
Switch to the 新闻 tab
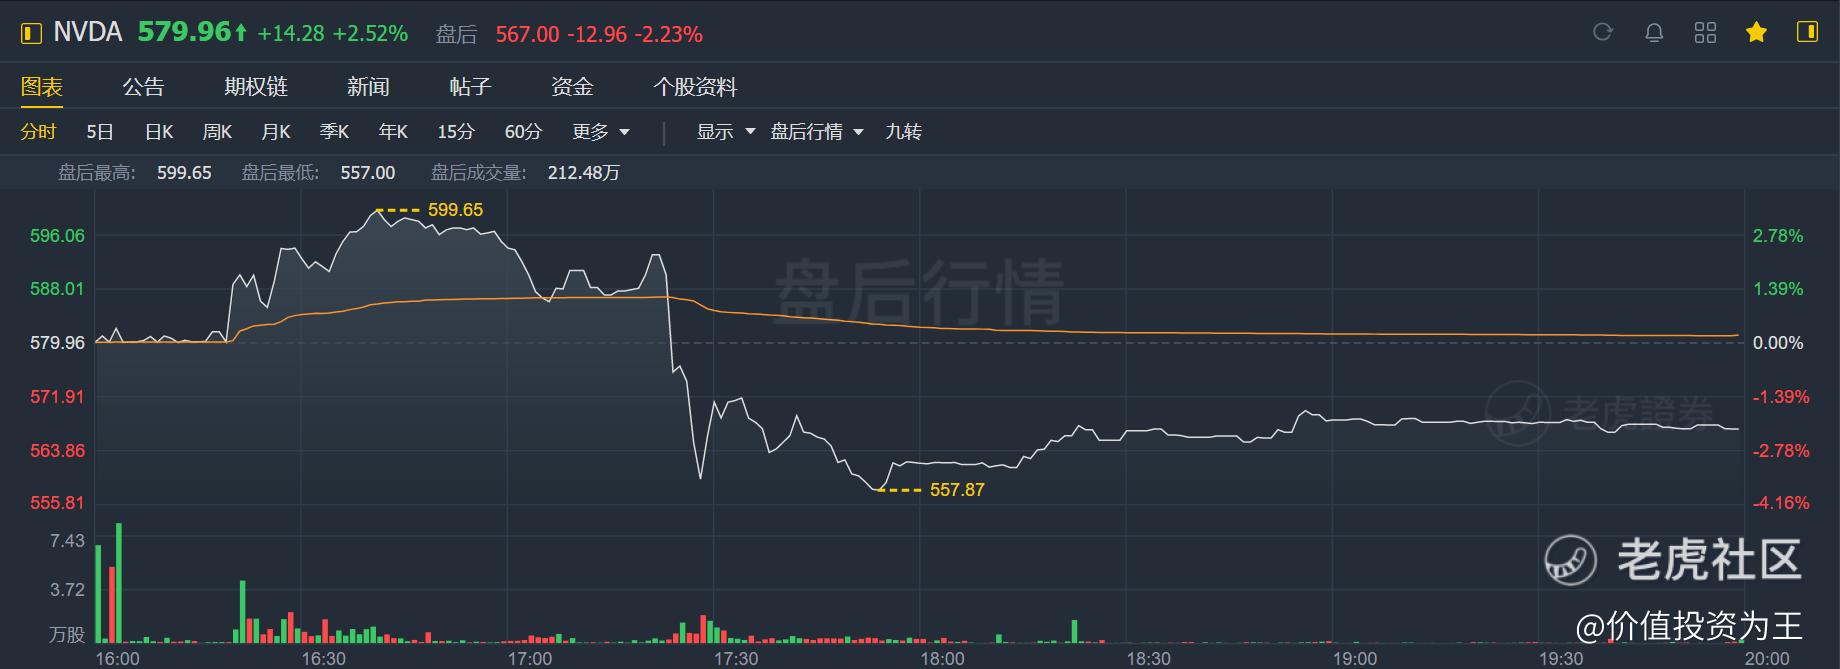pos(368,87)
